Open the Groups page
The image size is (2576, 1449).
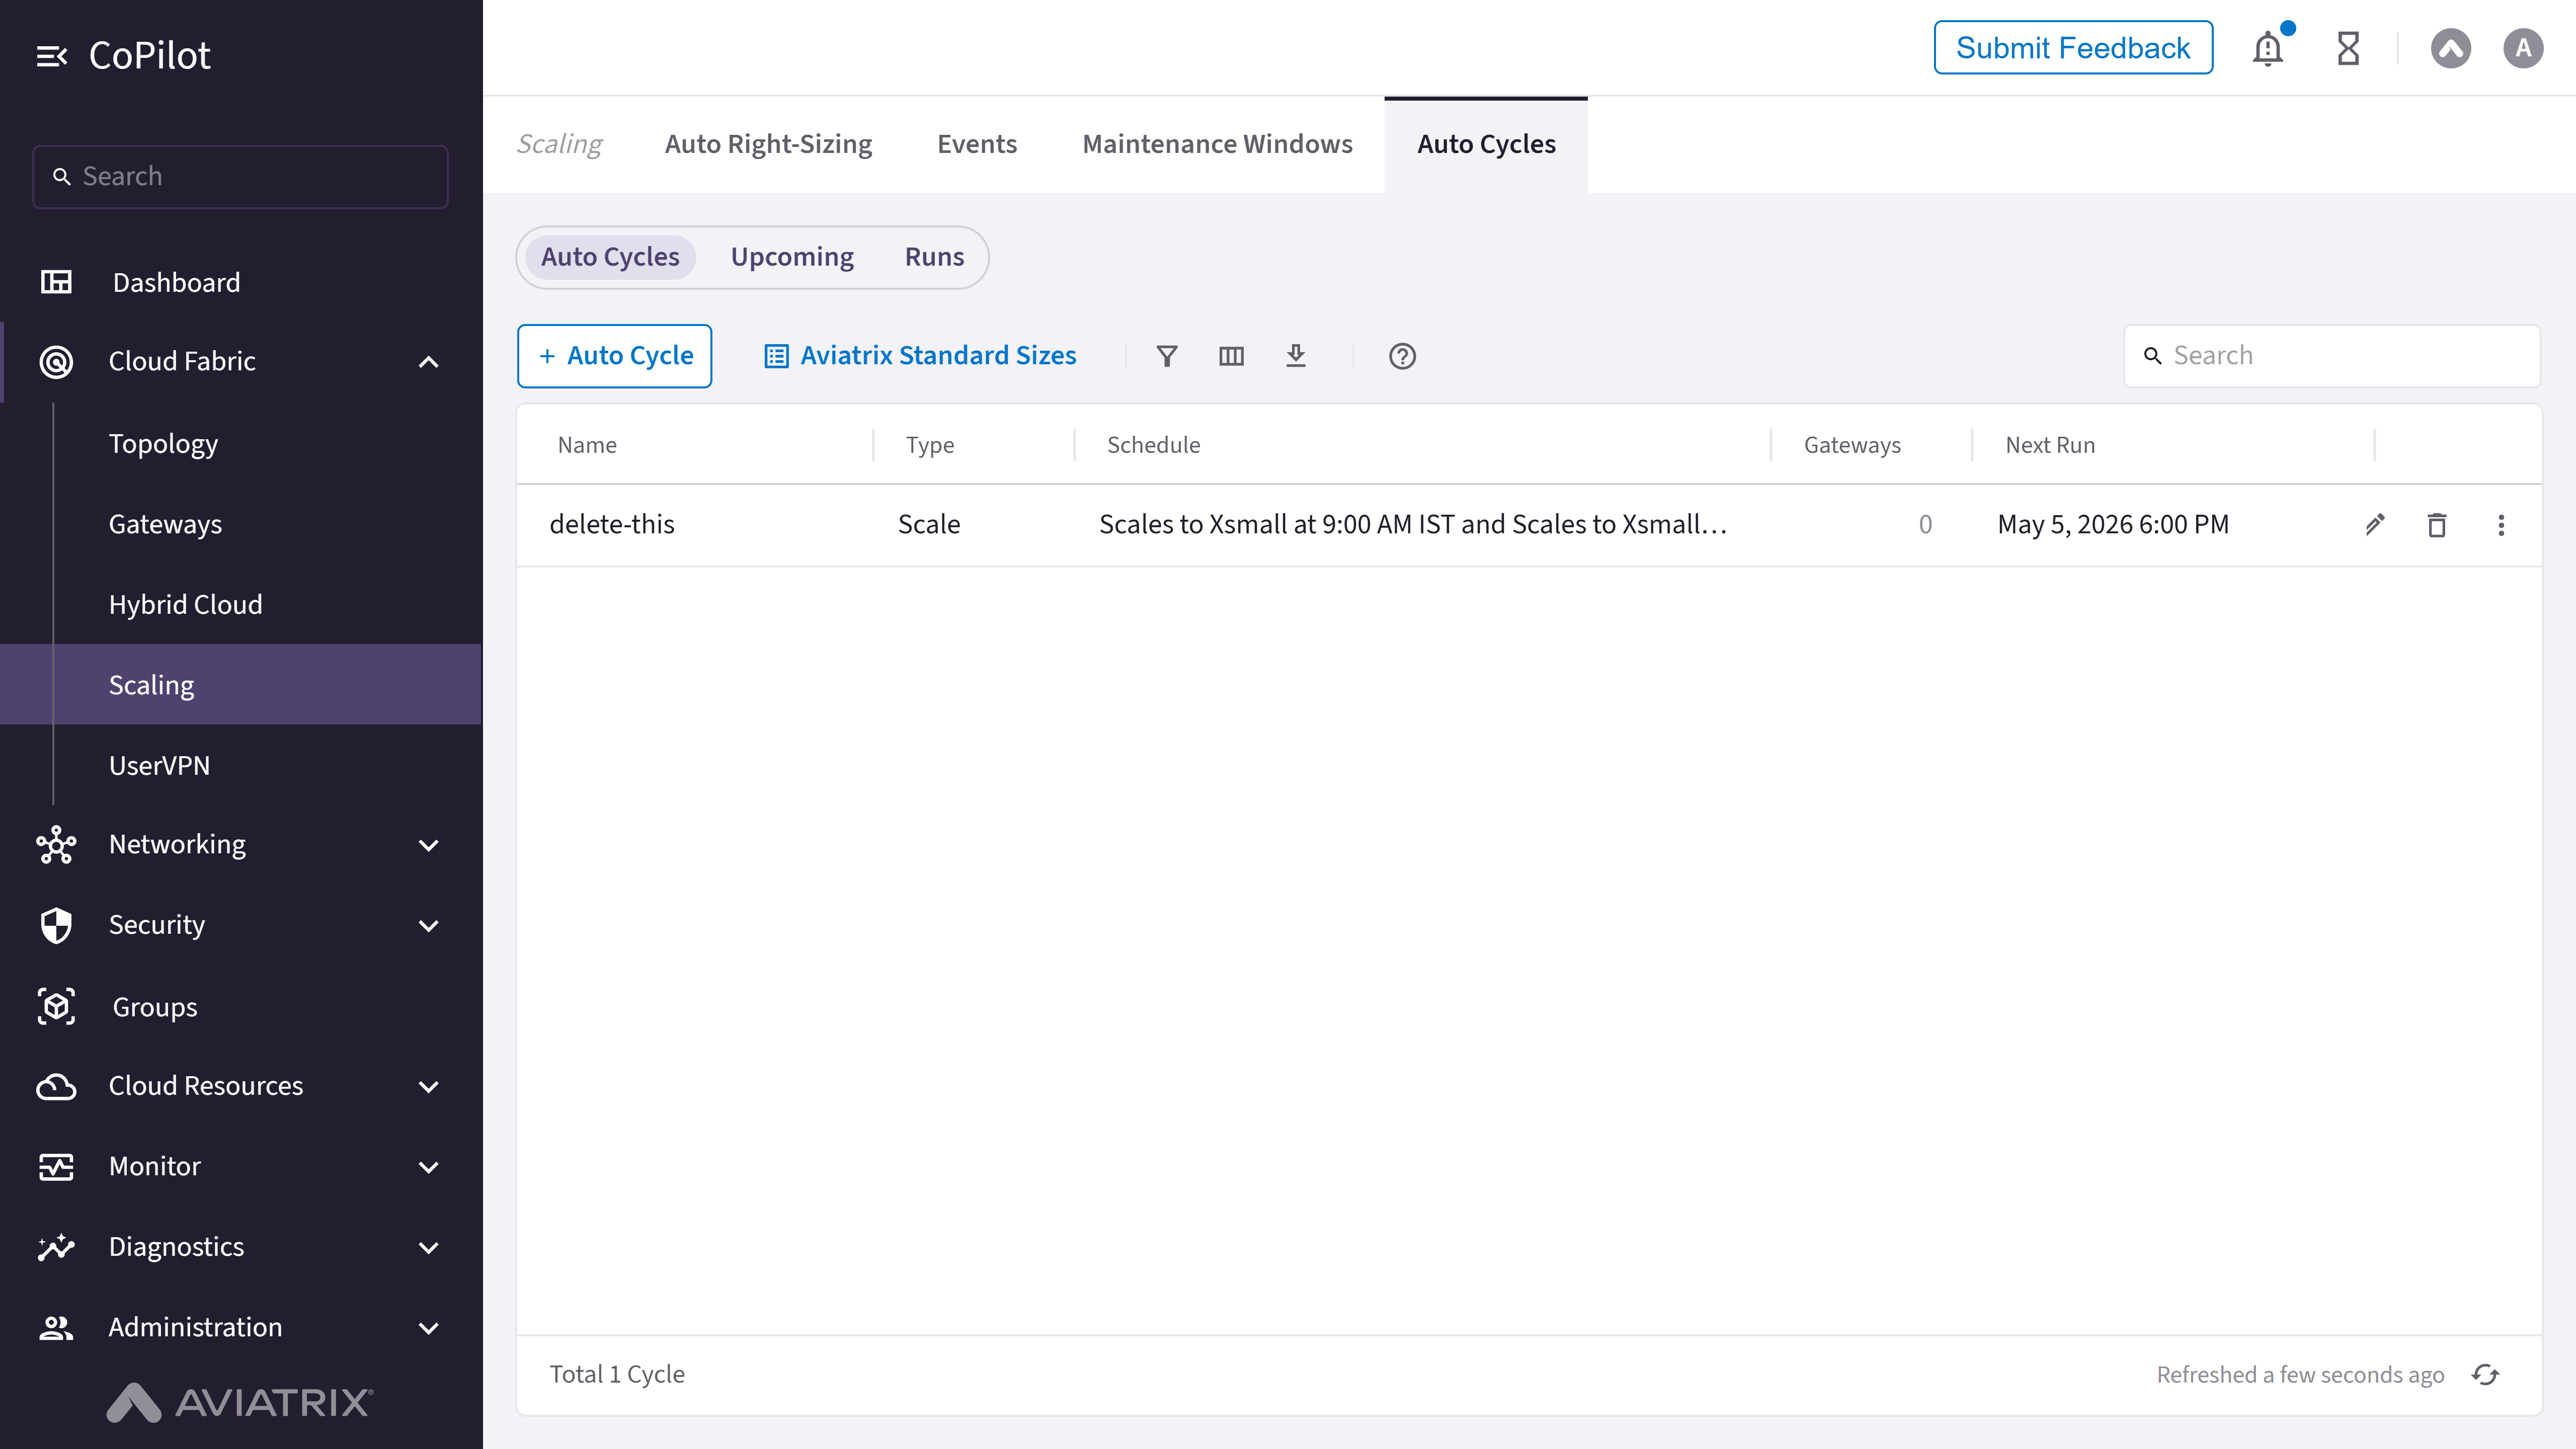(155, 1007)
